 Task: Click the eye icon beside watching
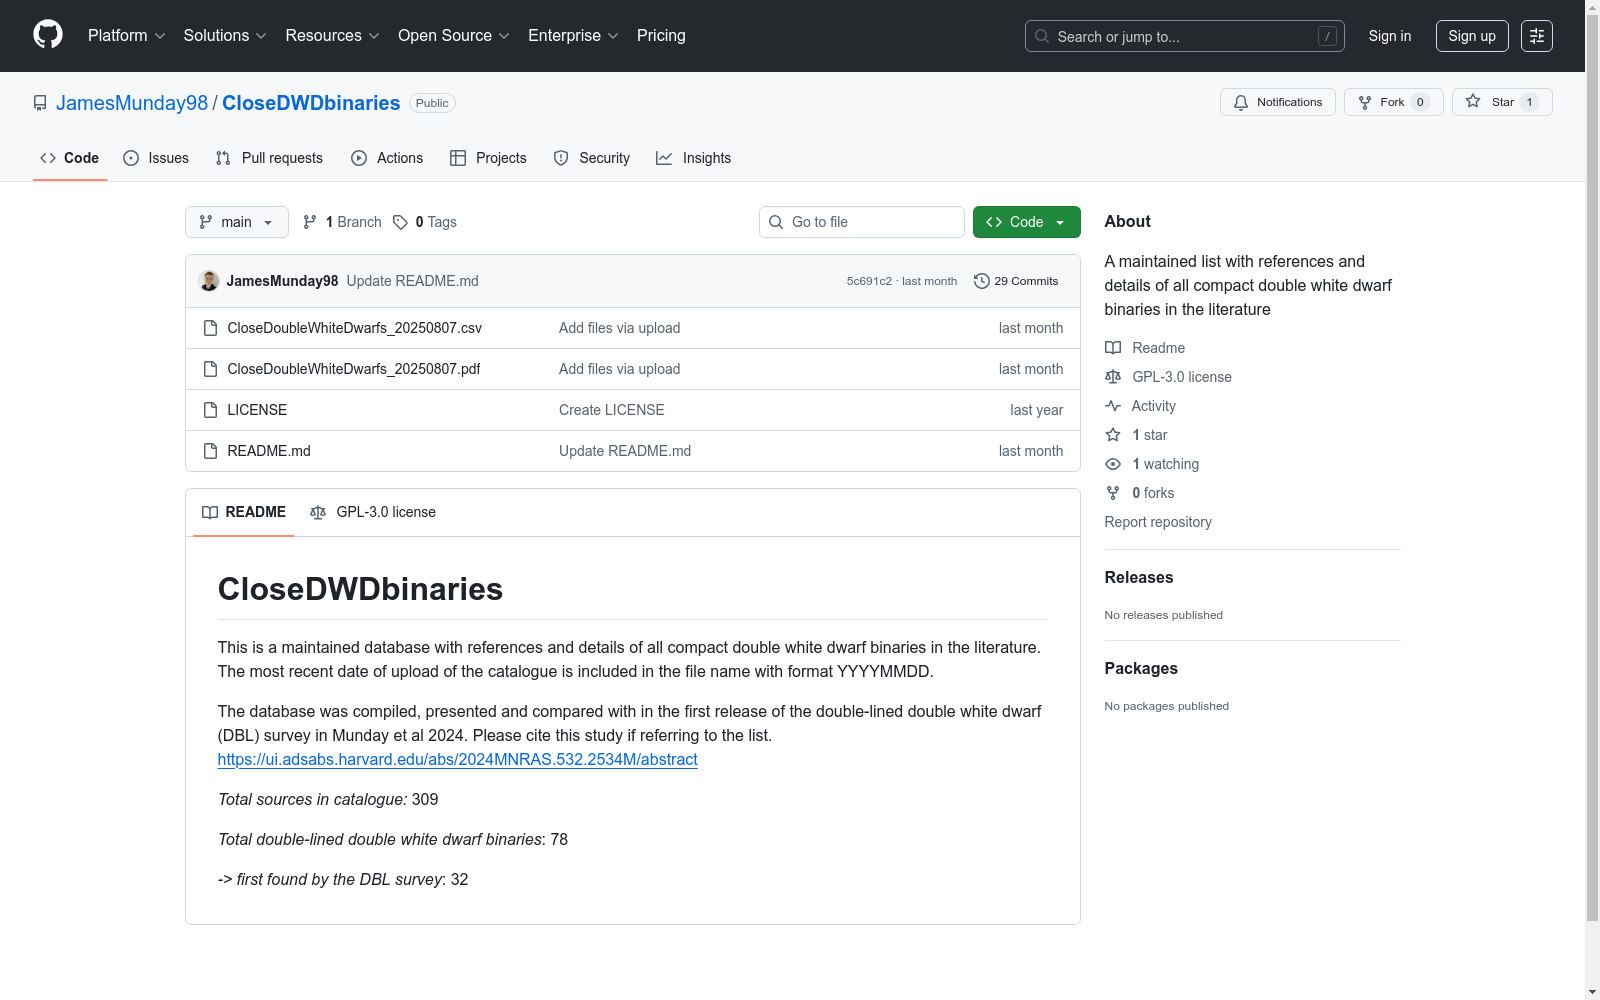point(1113,464)
